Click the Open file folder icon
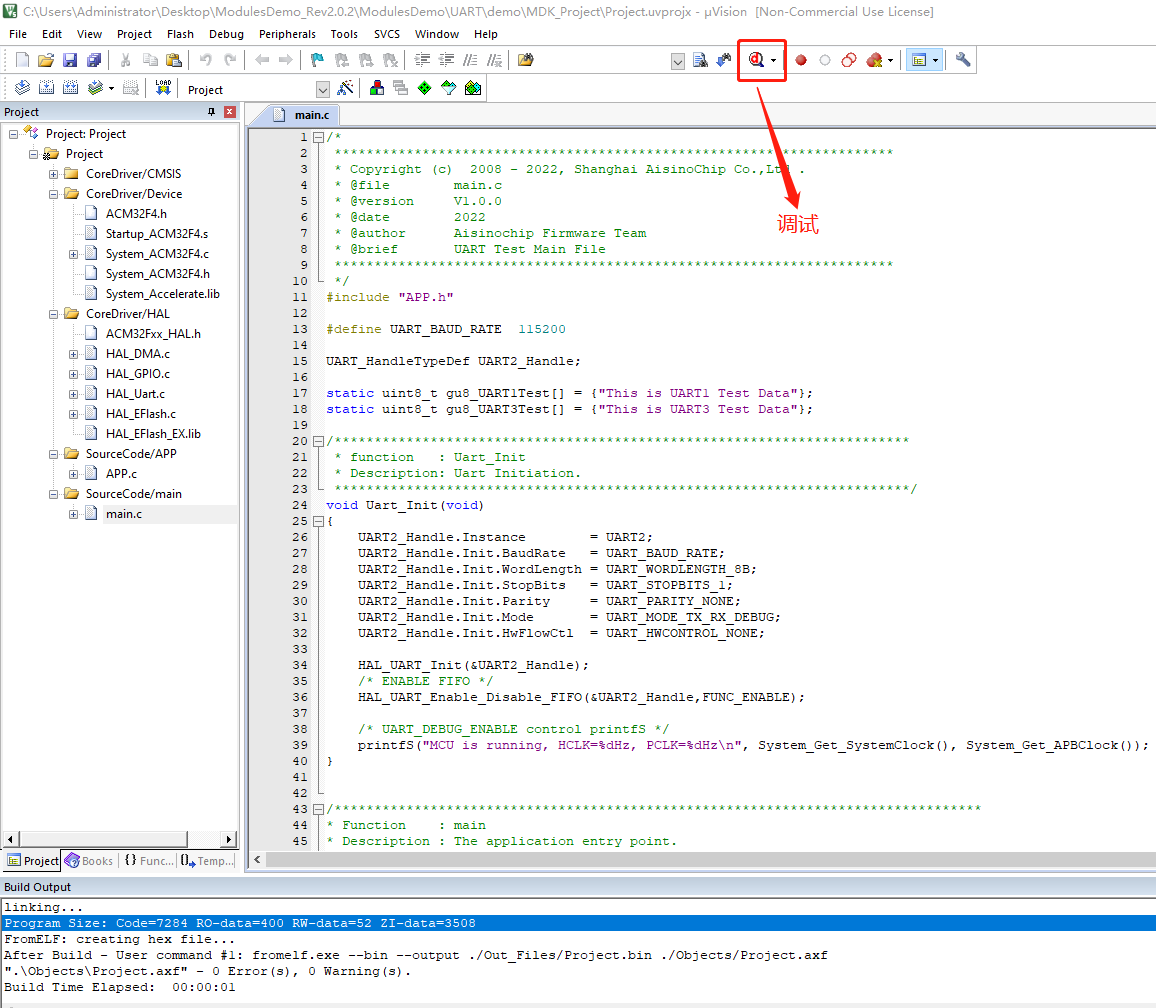 click(46, 60)
